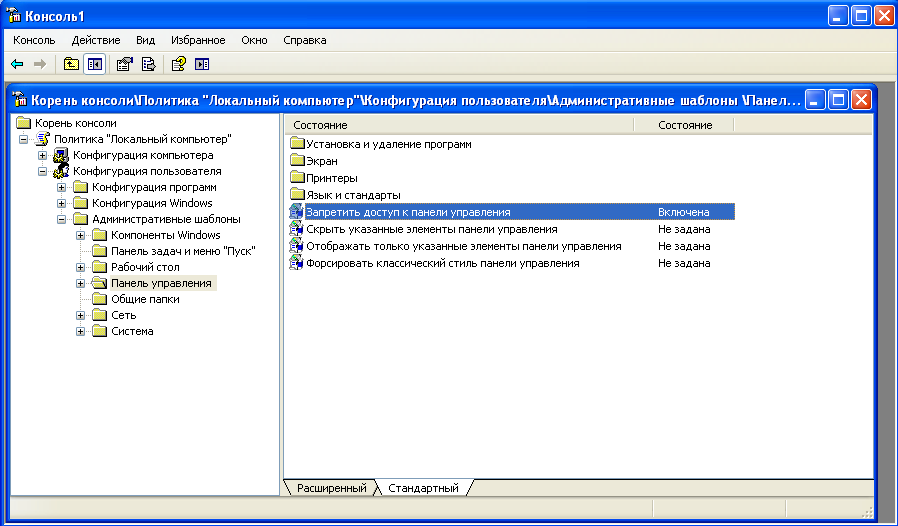Click the Политика Локальный компьютер scroll icon
The image size is (898, 526).
[x=42, y=139]
